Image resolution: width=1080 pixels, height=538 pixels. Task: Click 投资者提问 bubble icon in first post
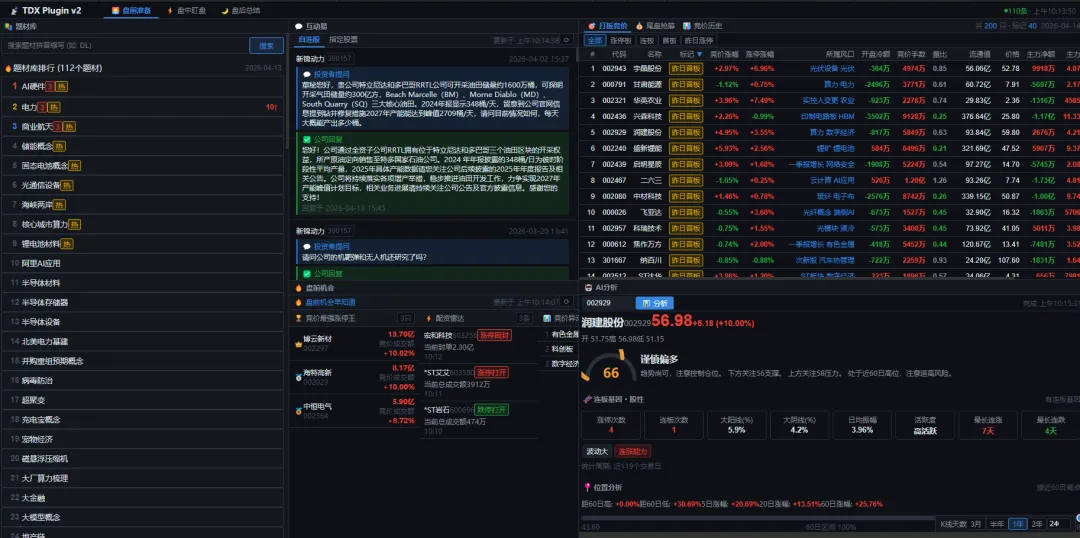click(x=307, y=74)
